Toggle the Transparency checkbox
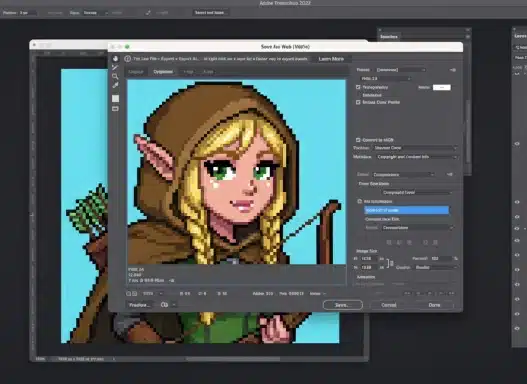Viewport: 527px width, 384px height. (x=358, y=87)
